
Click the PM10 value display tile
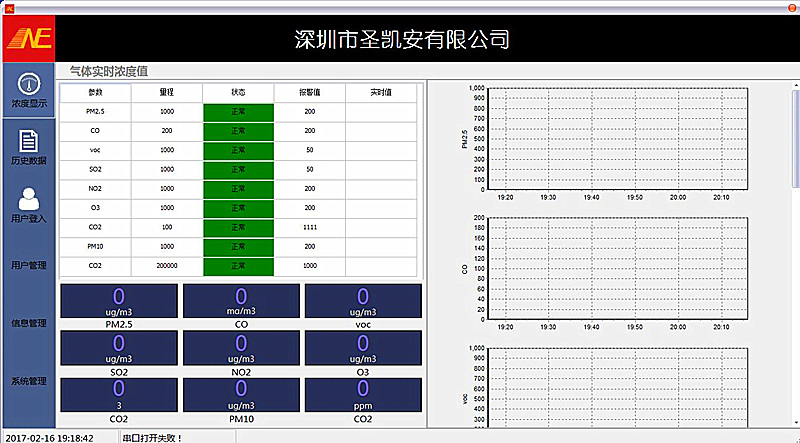[241, 395]
